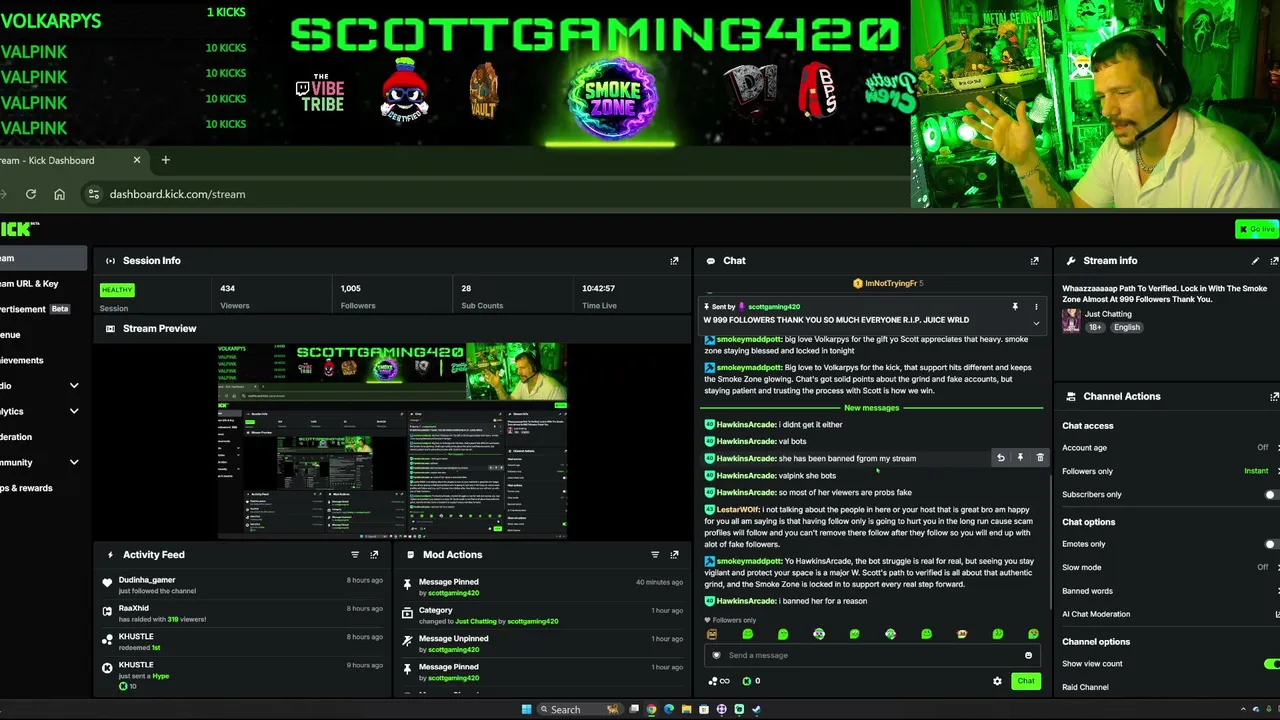
Task: Reply to HawkinsArcade's banned message
Action: click(x=1000, y=458)
